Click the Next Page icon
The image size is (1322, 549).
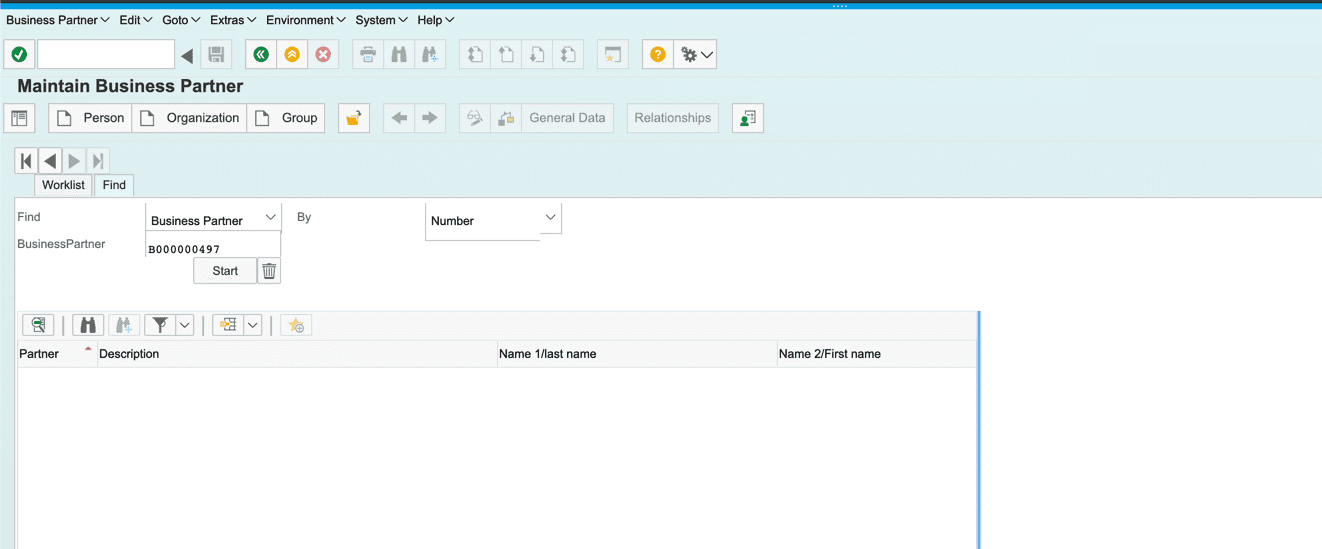click(x=537, y=54)
